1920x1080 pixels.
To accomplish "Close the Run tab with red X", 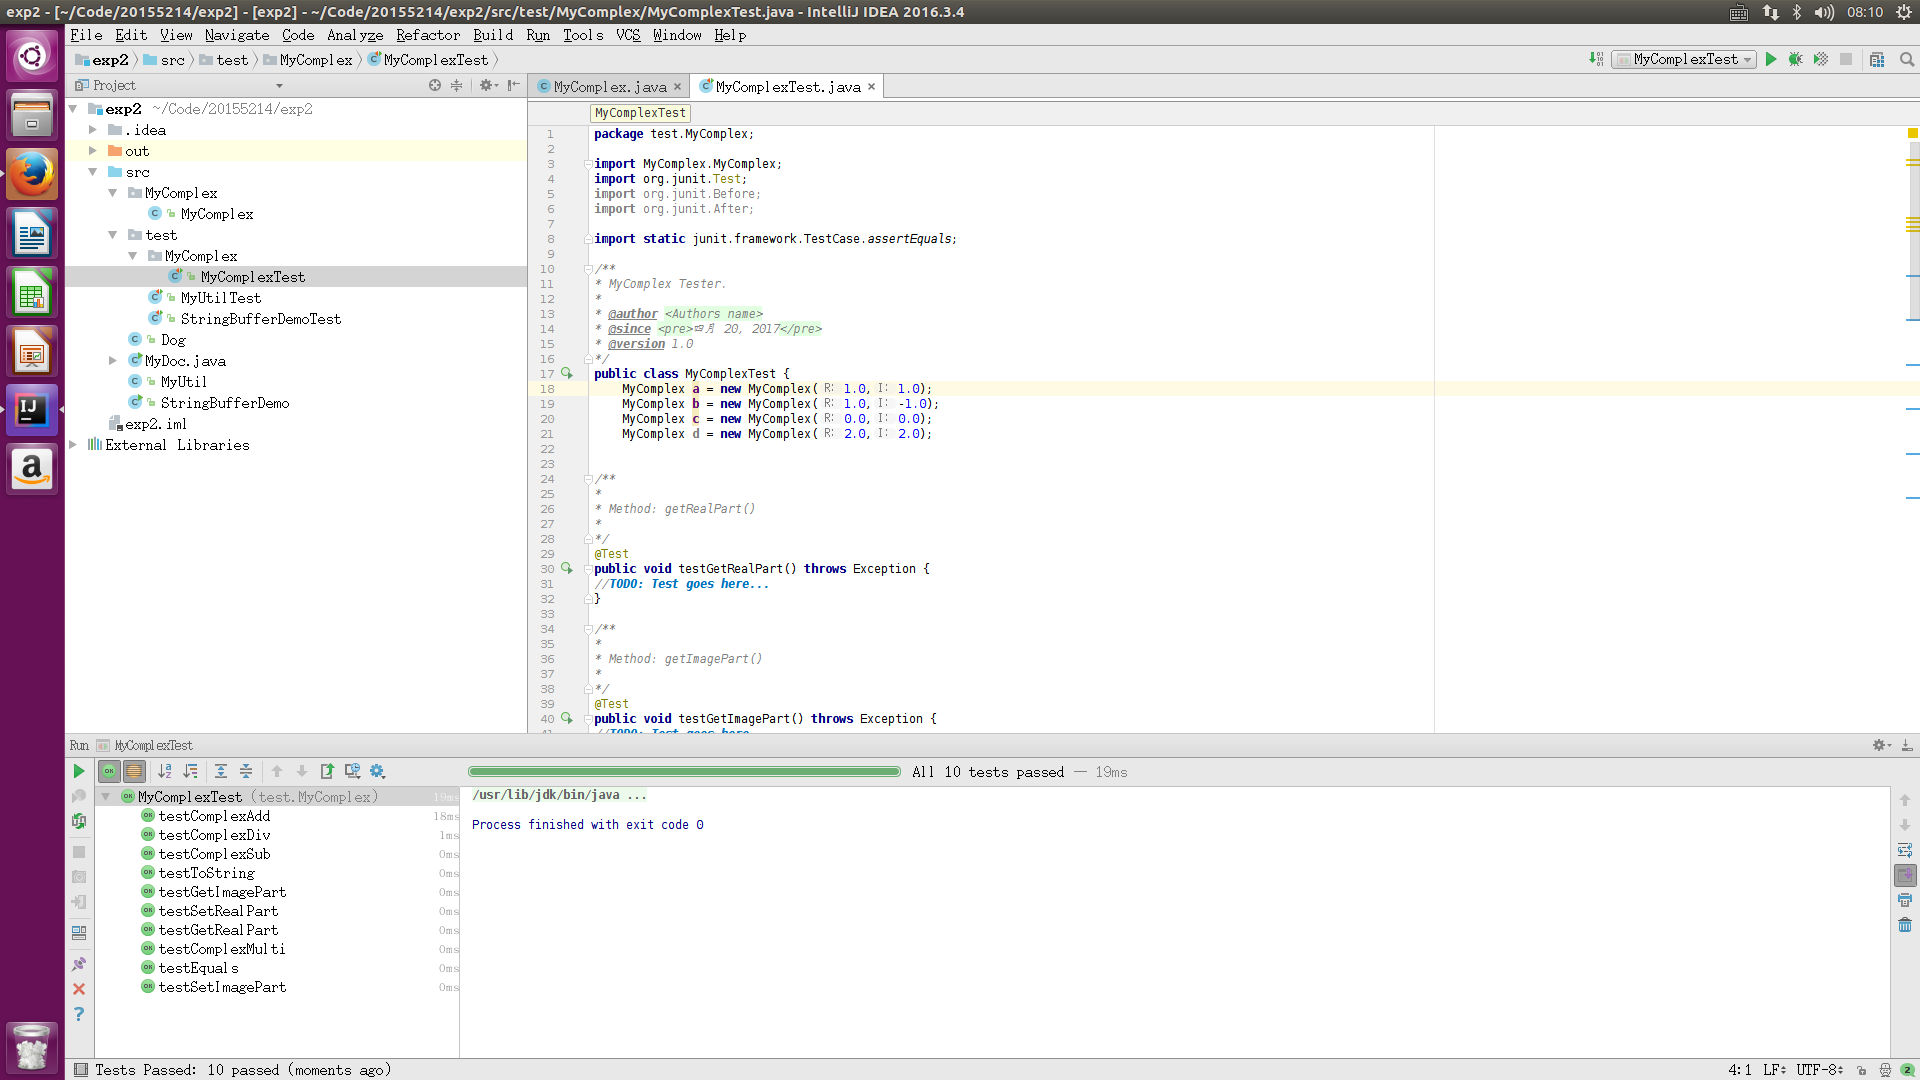I will coord(79,989).
